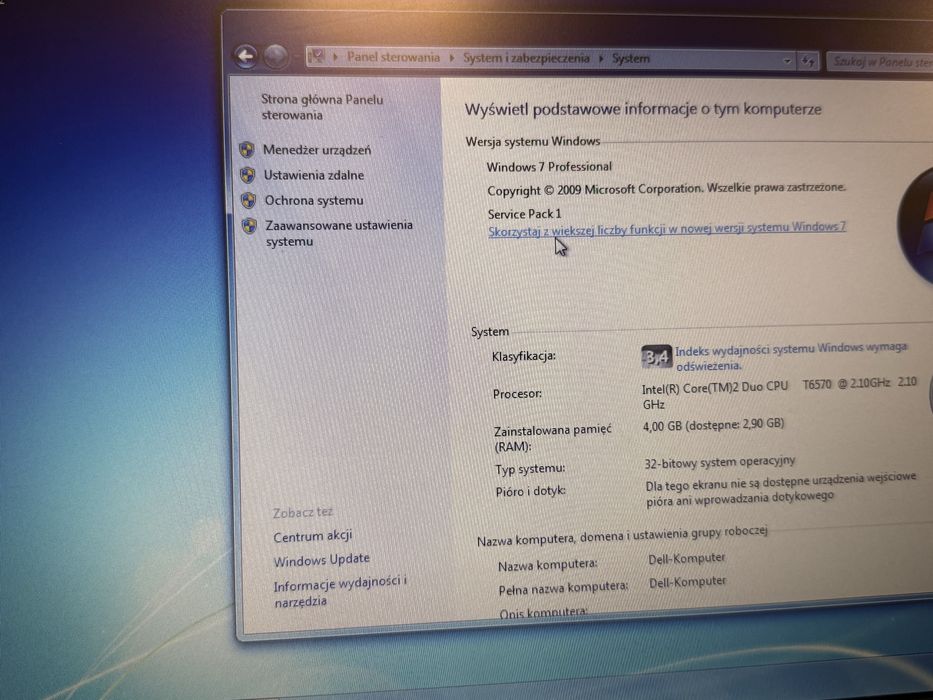Open the address bar history dropdown arrow
The height and width of the screenshot is (700, 933).
(x=787, y=61)
